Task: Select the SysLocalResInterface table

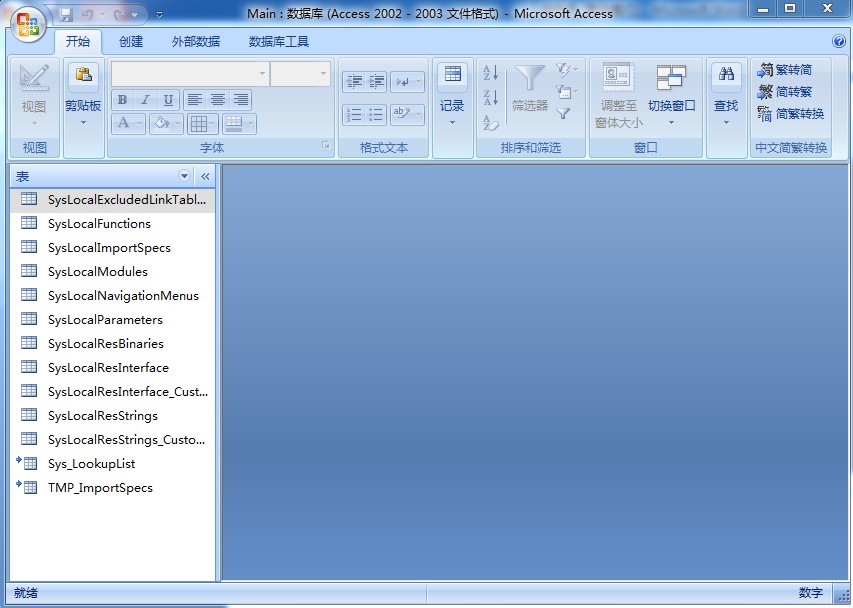Action: [x=113, y=367]
